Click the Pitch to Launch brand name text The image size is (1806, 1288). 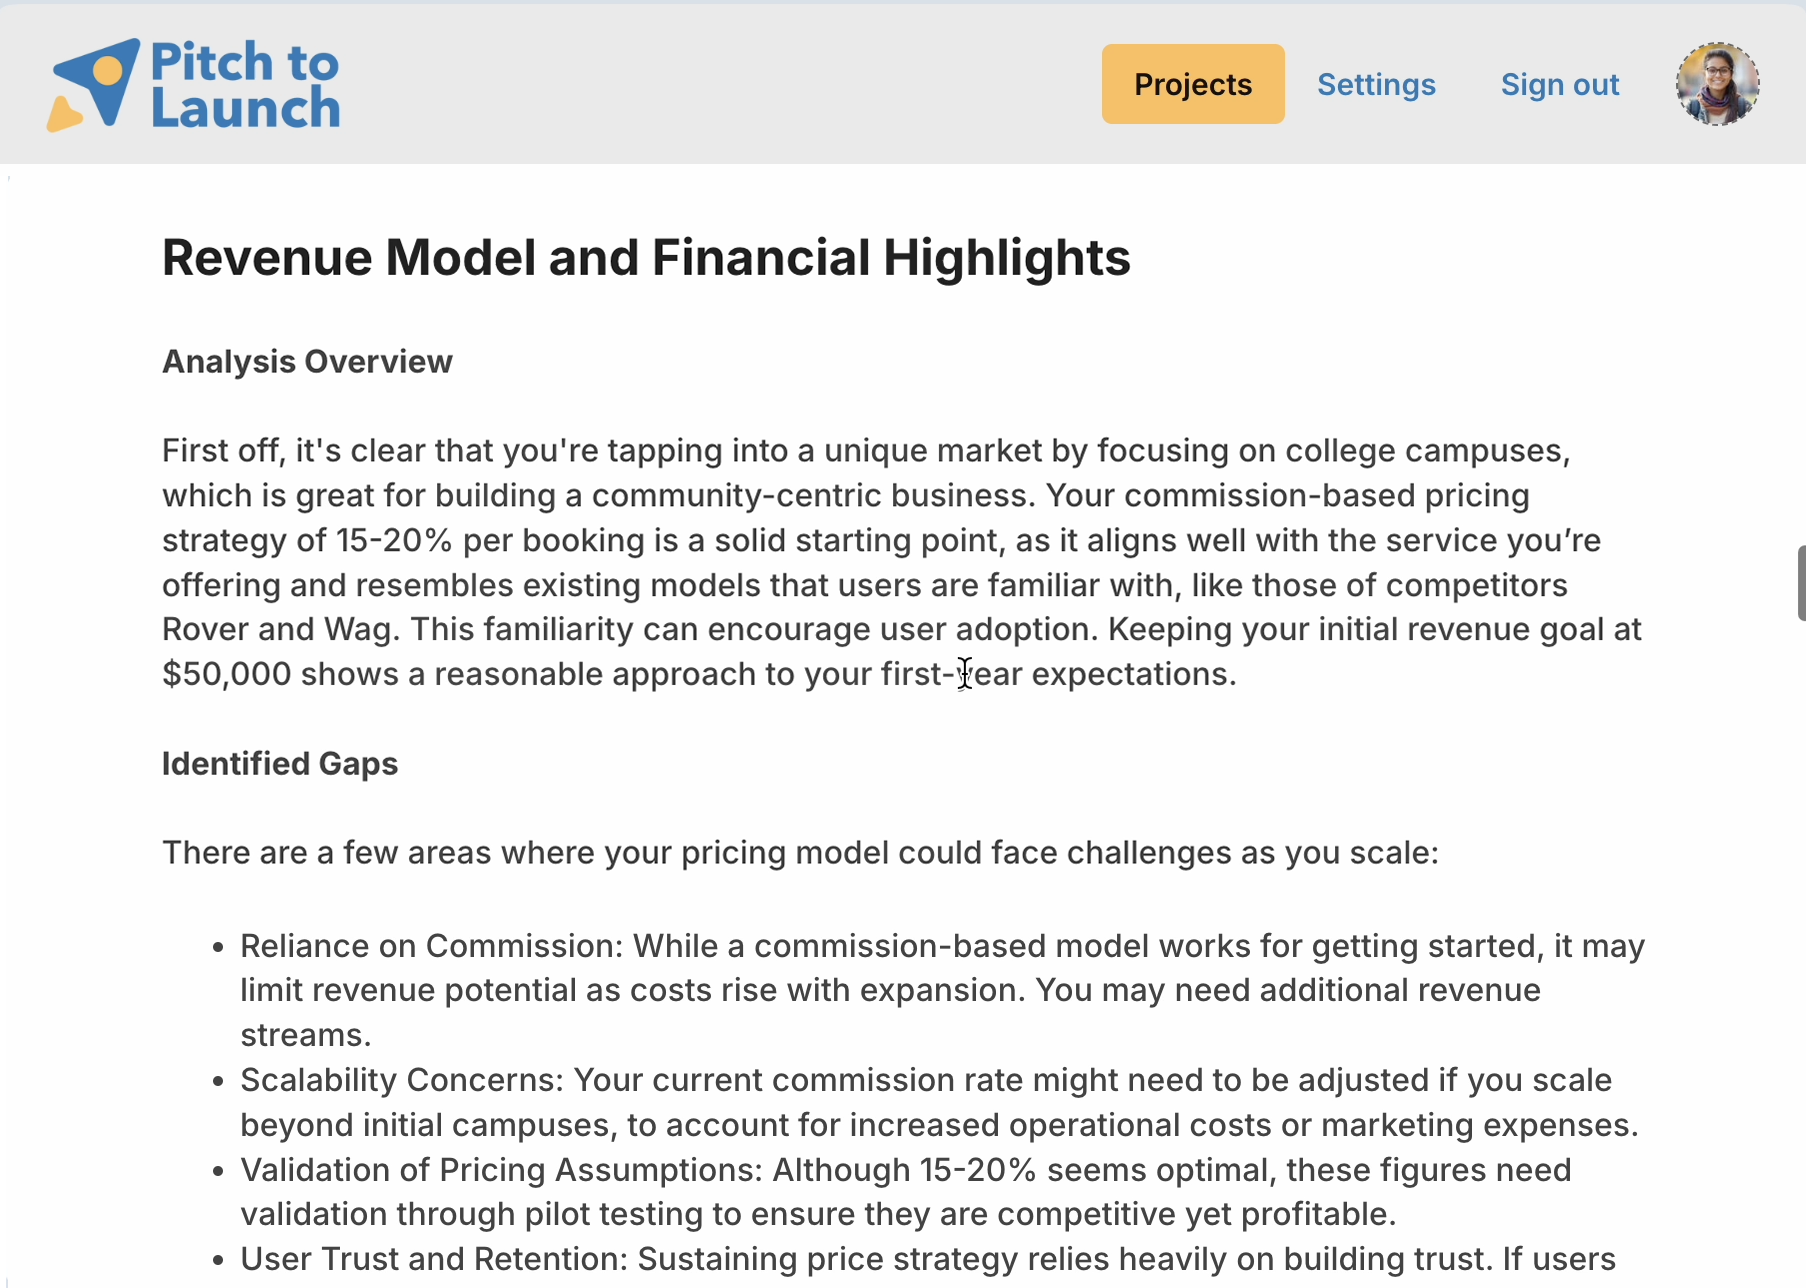(x=245, y=85)
